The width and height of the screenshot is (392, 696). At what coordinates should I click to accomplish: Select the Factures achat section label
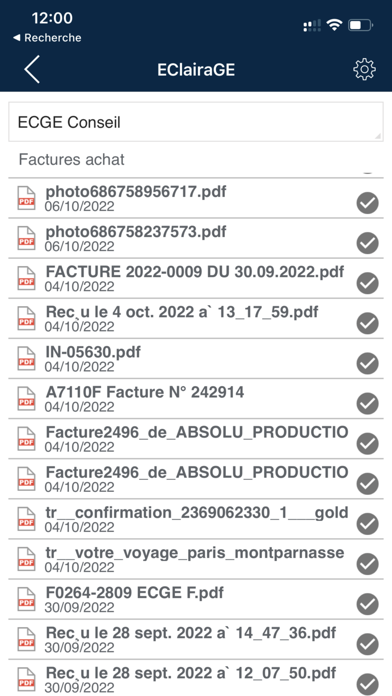click(71, 159)
